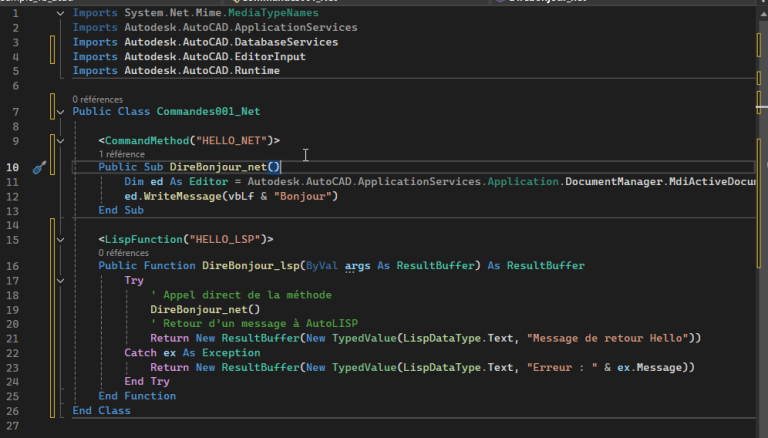Click line number 27 in the gutter

pyautogui.click(x=12, y=426)
